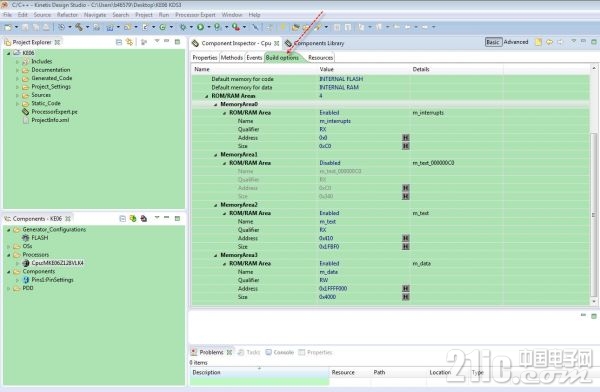600x392 pixels.
Task: Click the Components Library tab icon
Action: [288, 43]
